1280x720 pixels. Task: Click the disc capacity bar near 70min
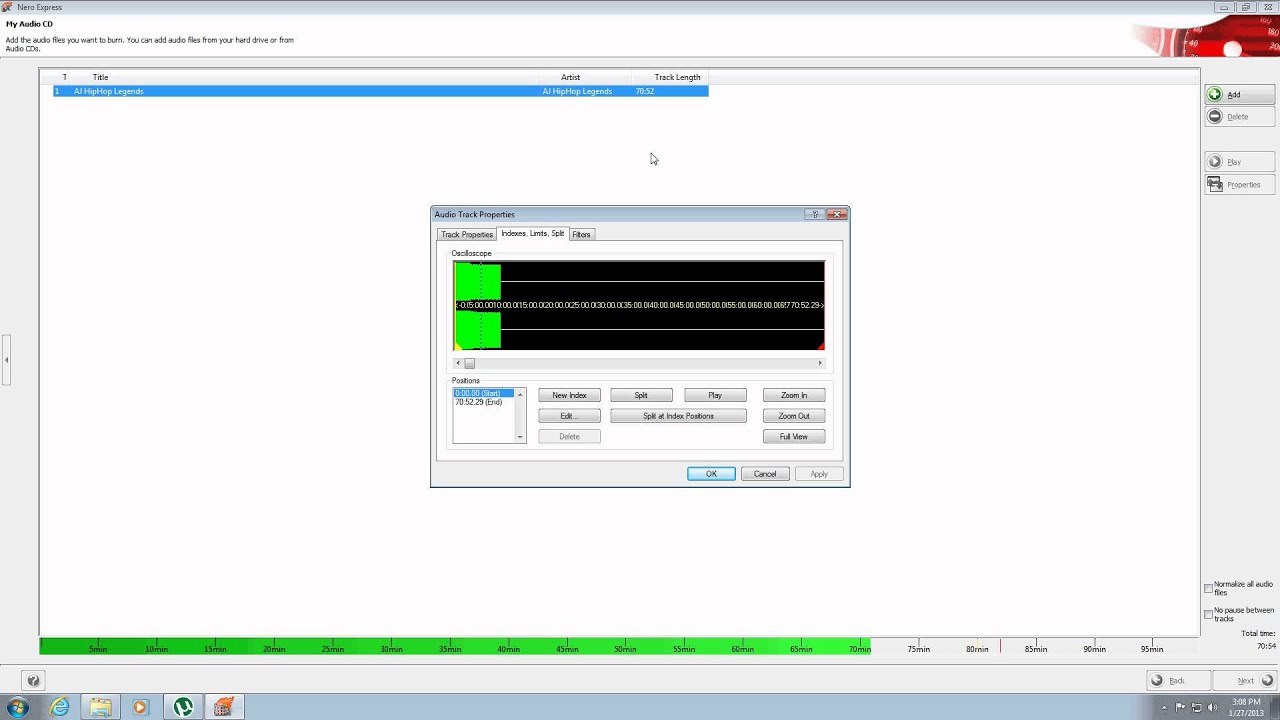(860, 646)
